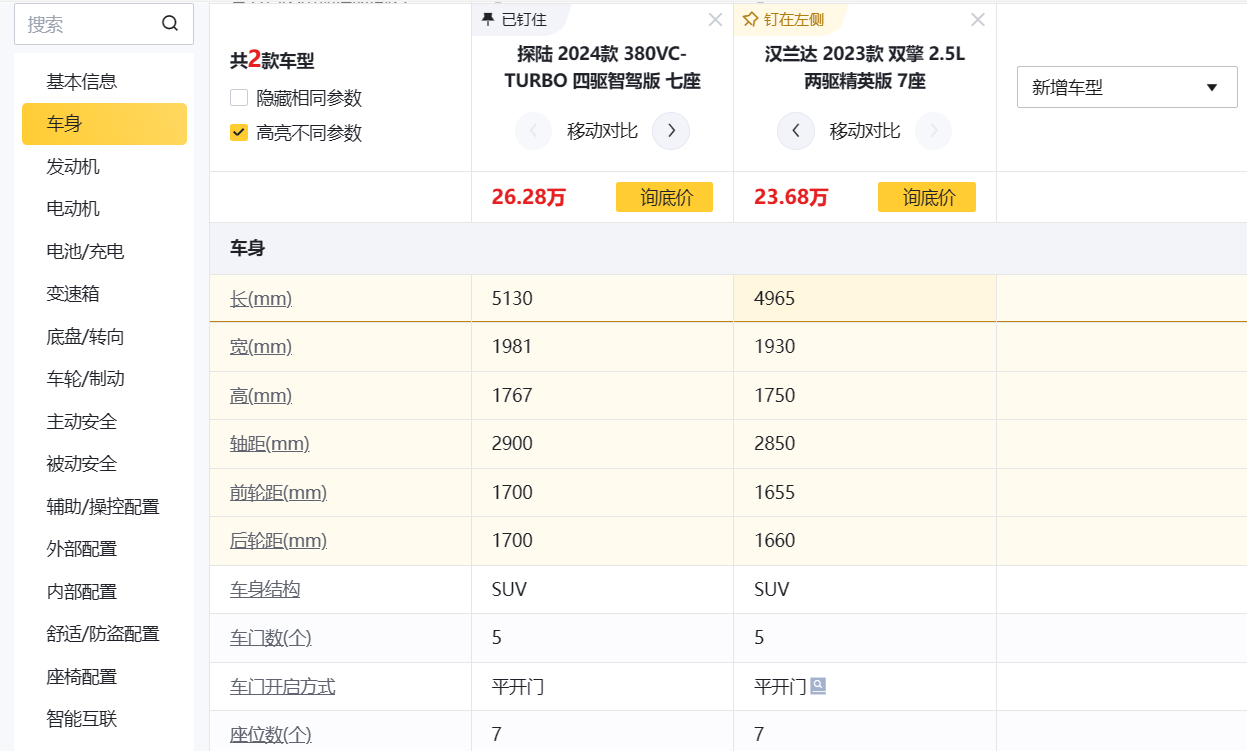This screenshot has width=1247, height=751.
Task: Click the pinned icon on 探陆 column
Action: click(488, 20)
